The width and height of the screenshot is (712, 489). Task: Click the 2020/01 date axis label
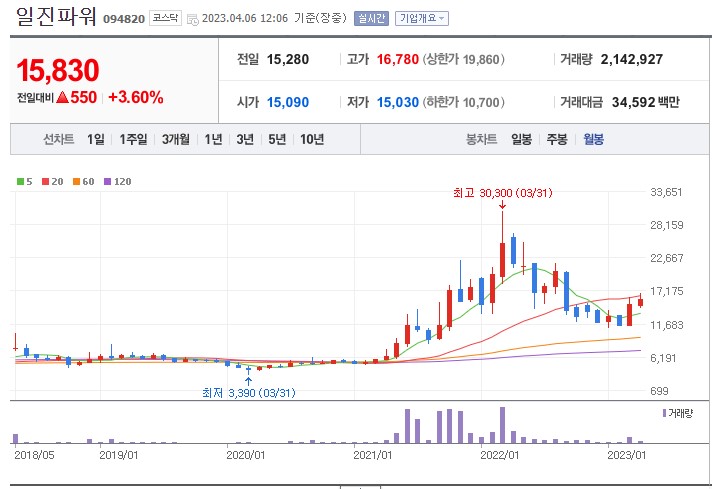(x=246, y=455)
